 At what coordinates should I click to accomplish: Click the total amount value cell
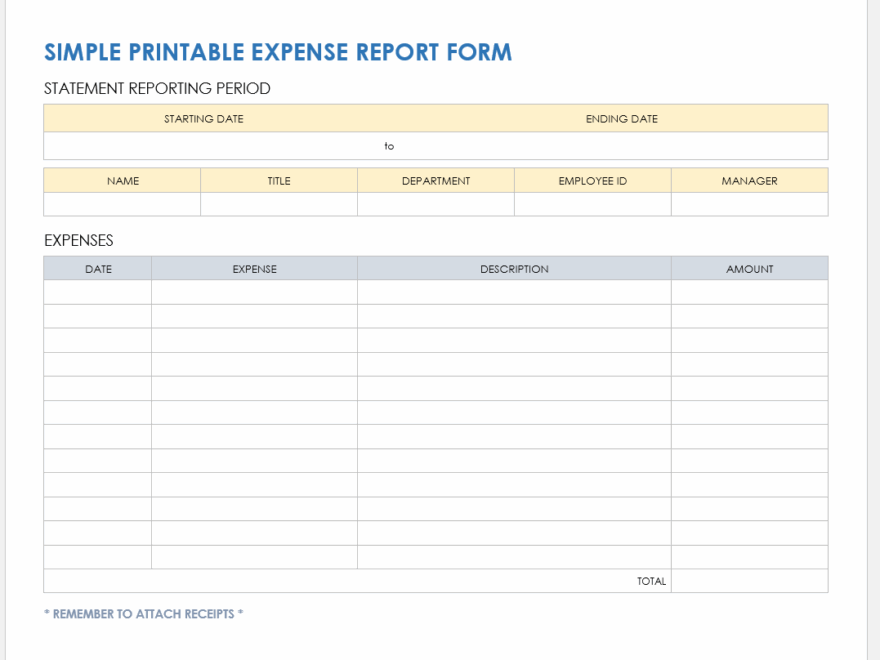click(x=749, y=581)
